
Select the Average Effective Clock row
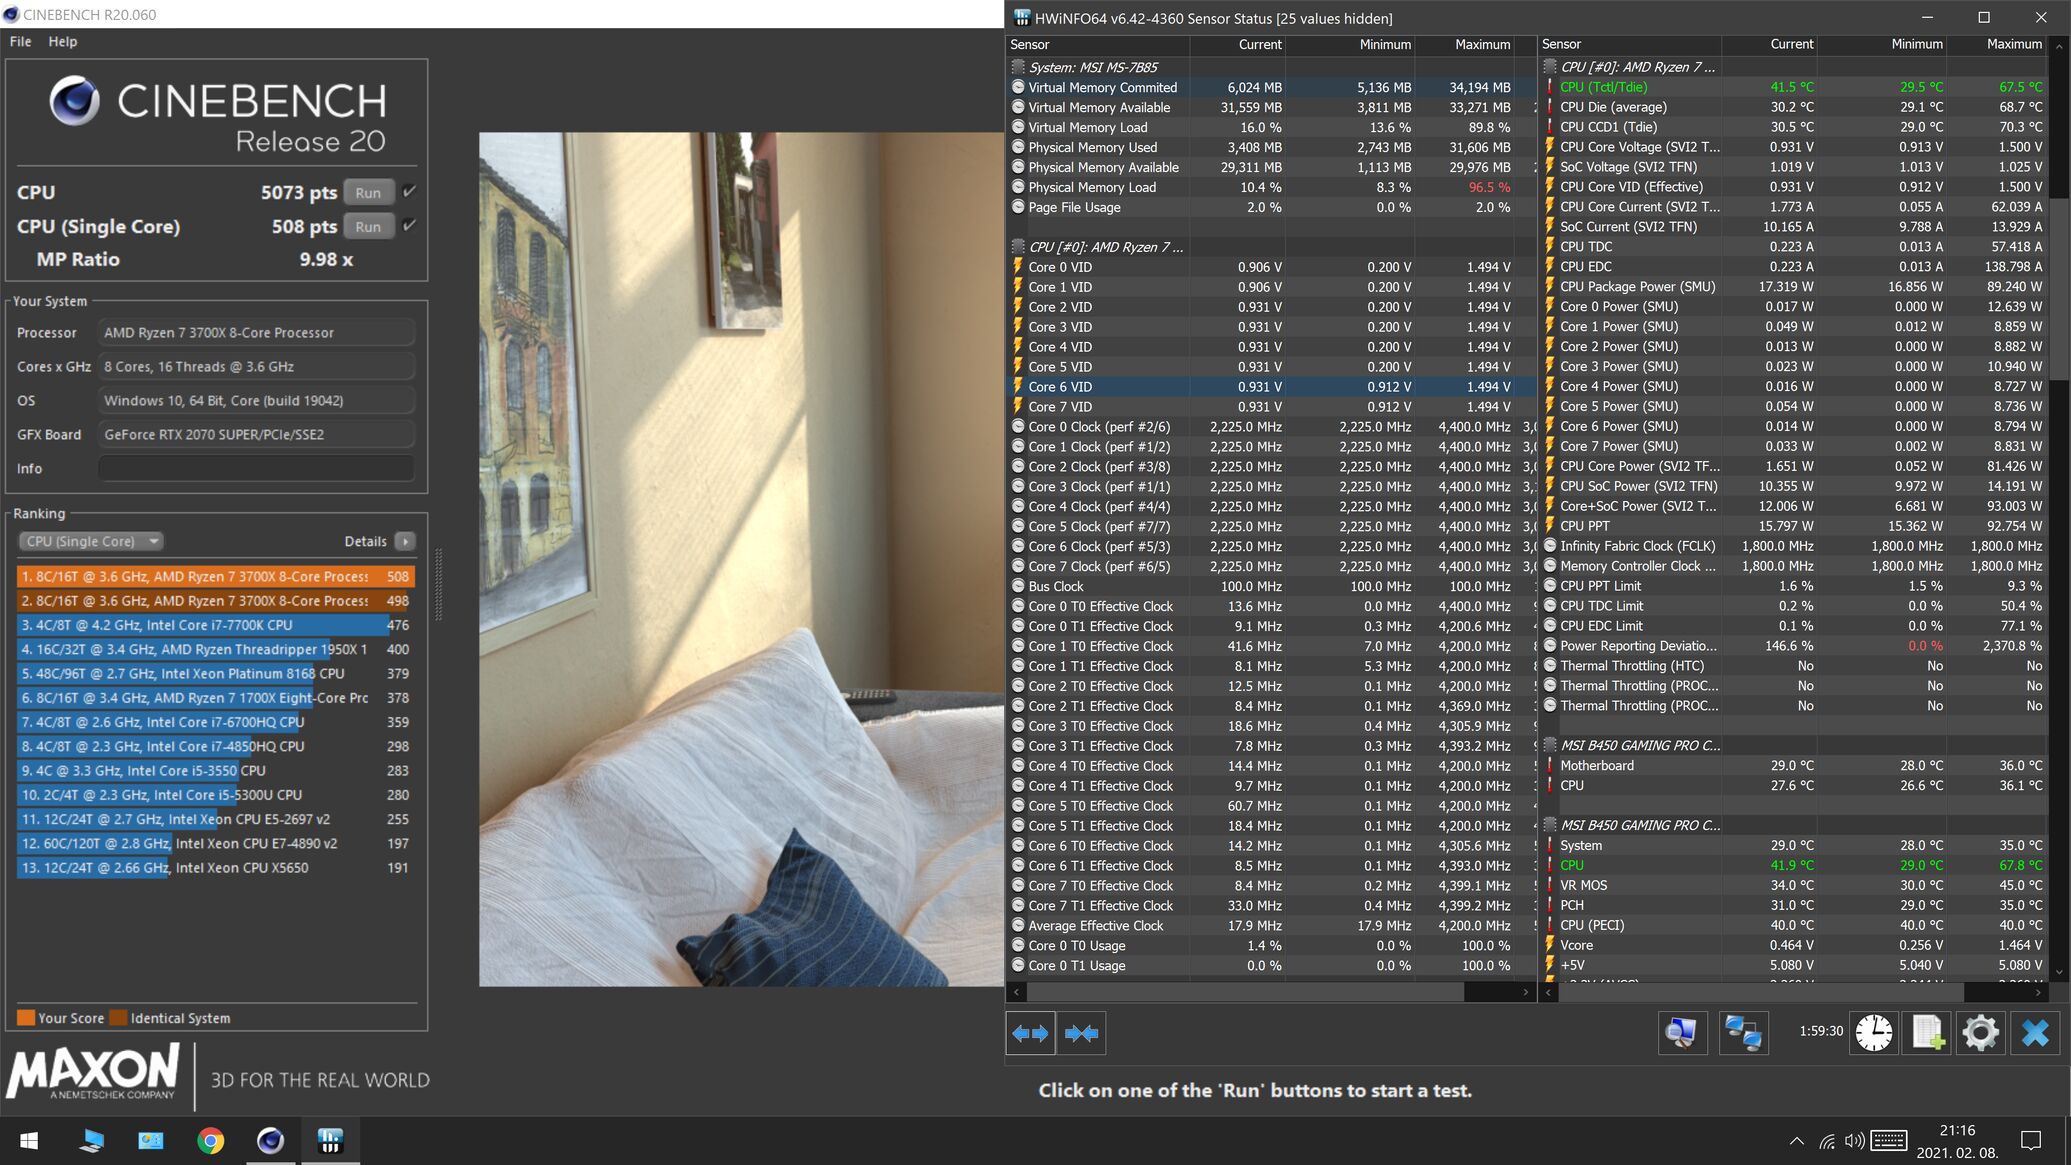(1271, 926)
